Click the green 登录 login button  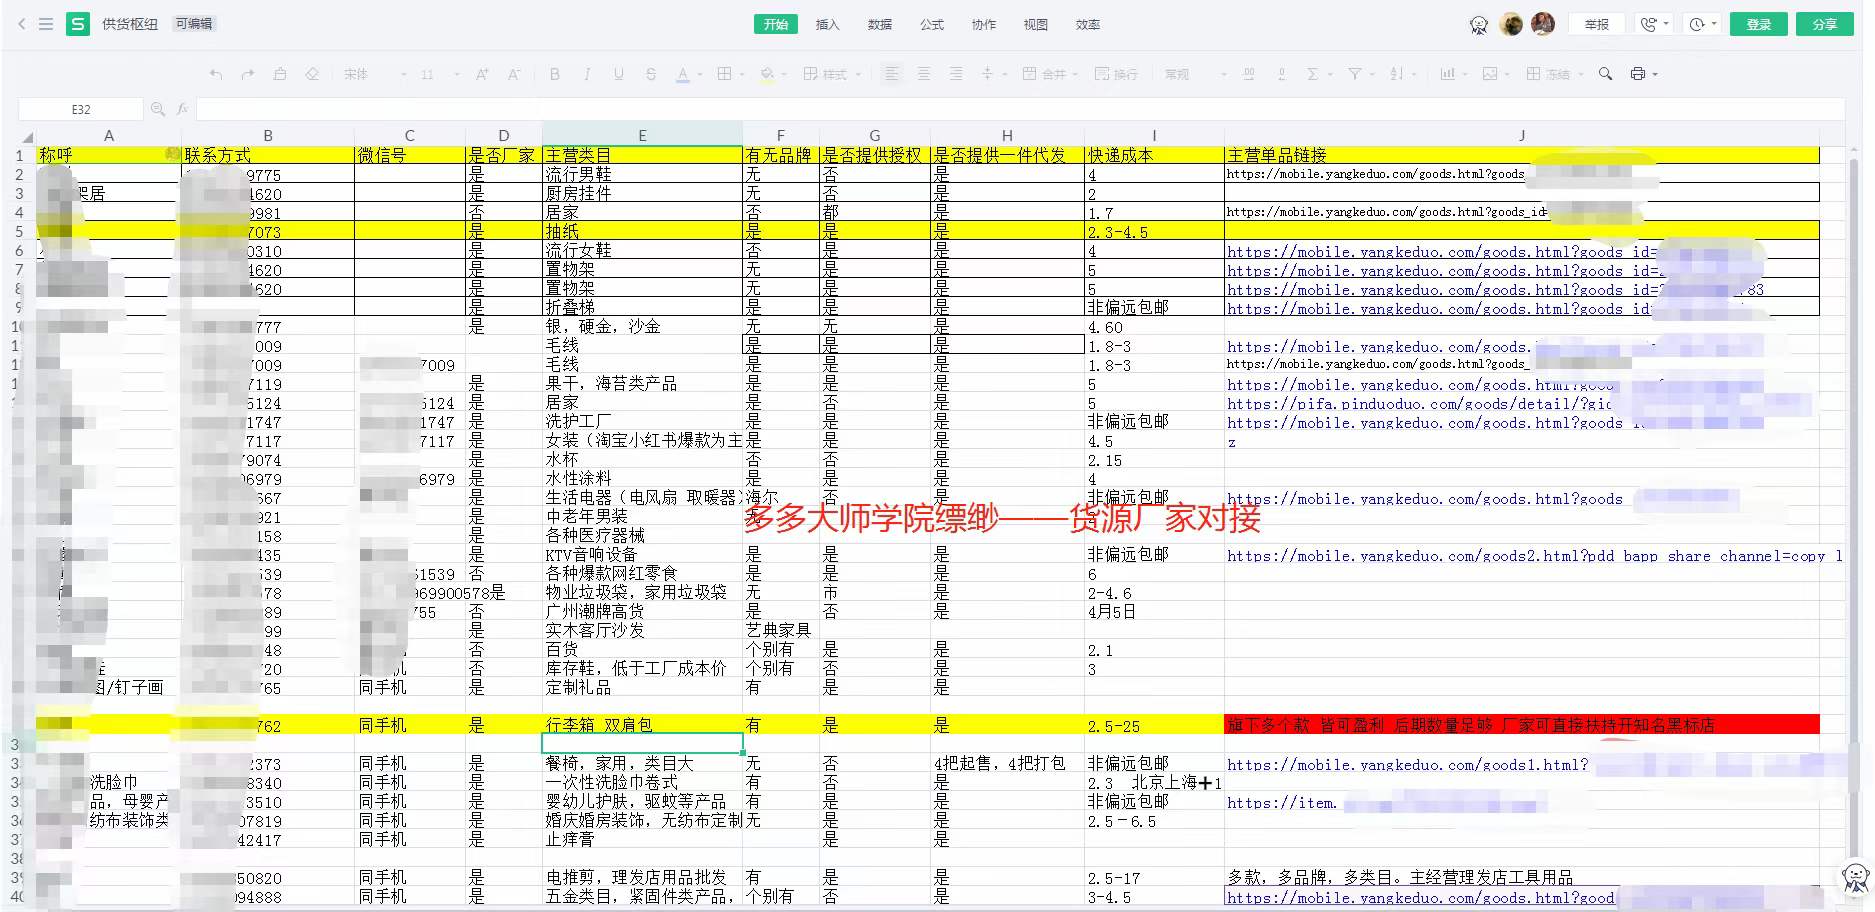(x=1759, y=24)
